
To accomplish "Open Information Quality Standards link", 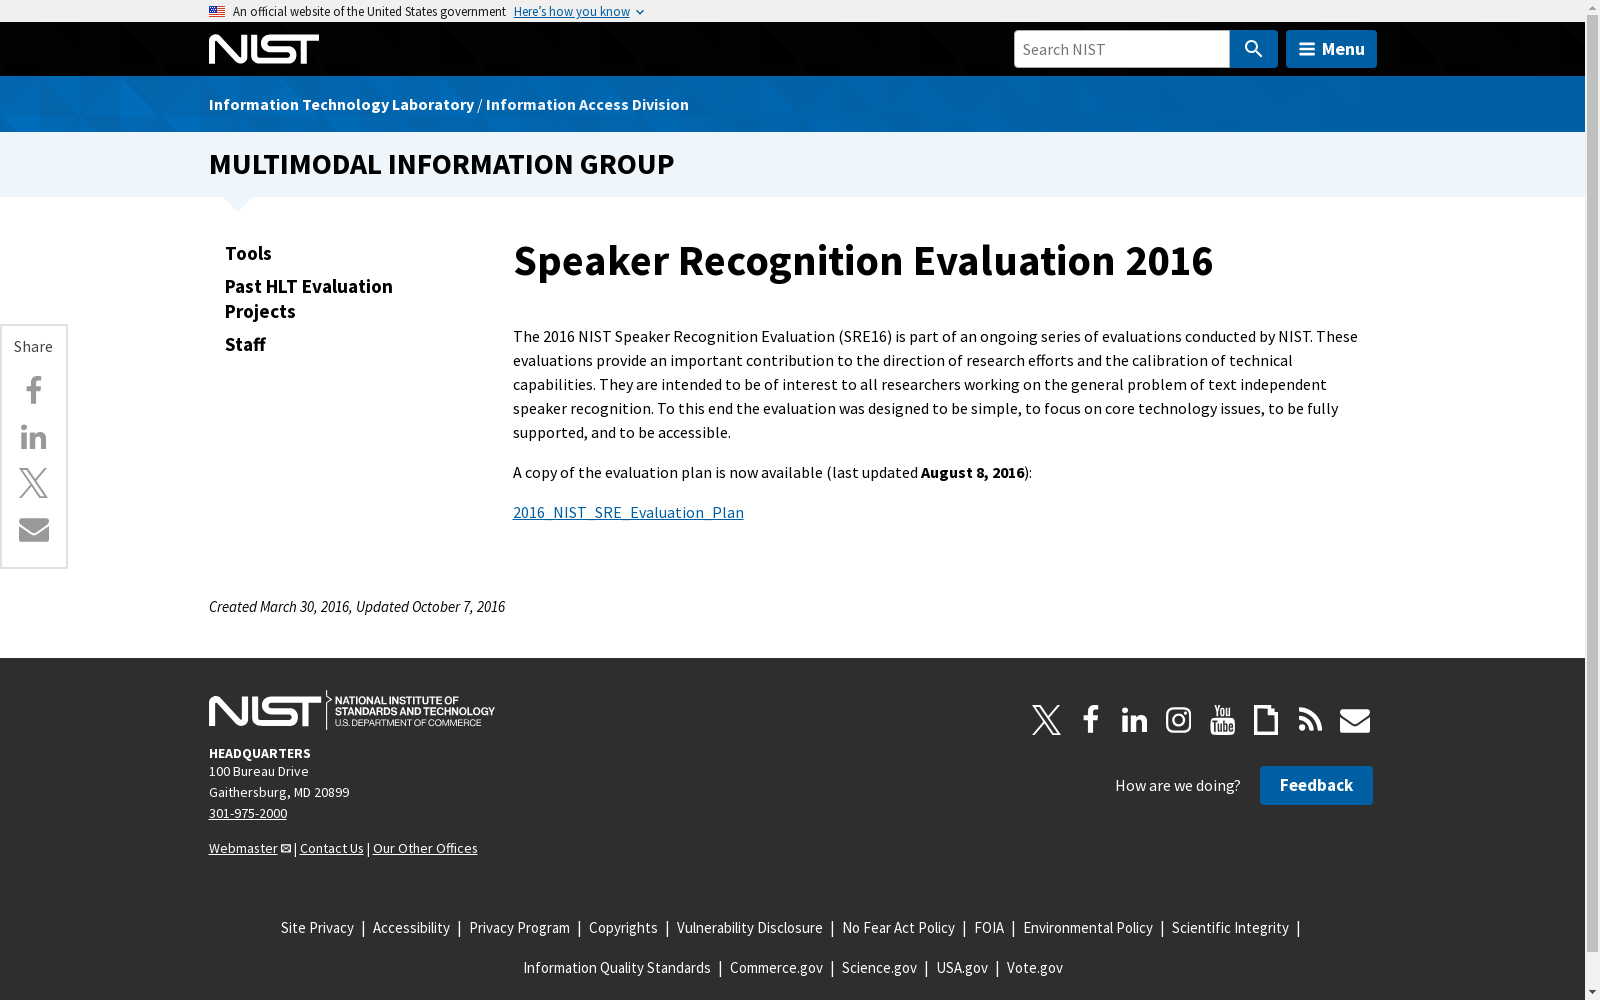I will [x=617, y=968].
